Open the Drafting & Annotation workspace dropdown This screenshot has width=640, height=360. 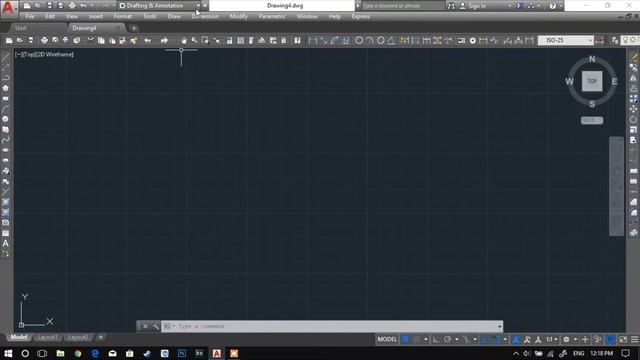pyautogui.click(x=198, y=6)
